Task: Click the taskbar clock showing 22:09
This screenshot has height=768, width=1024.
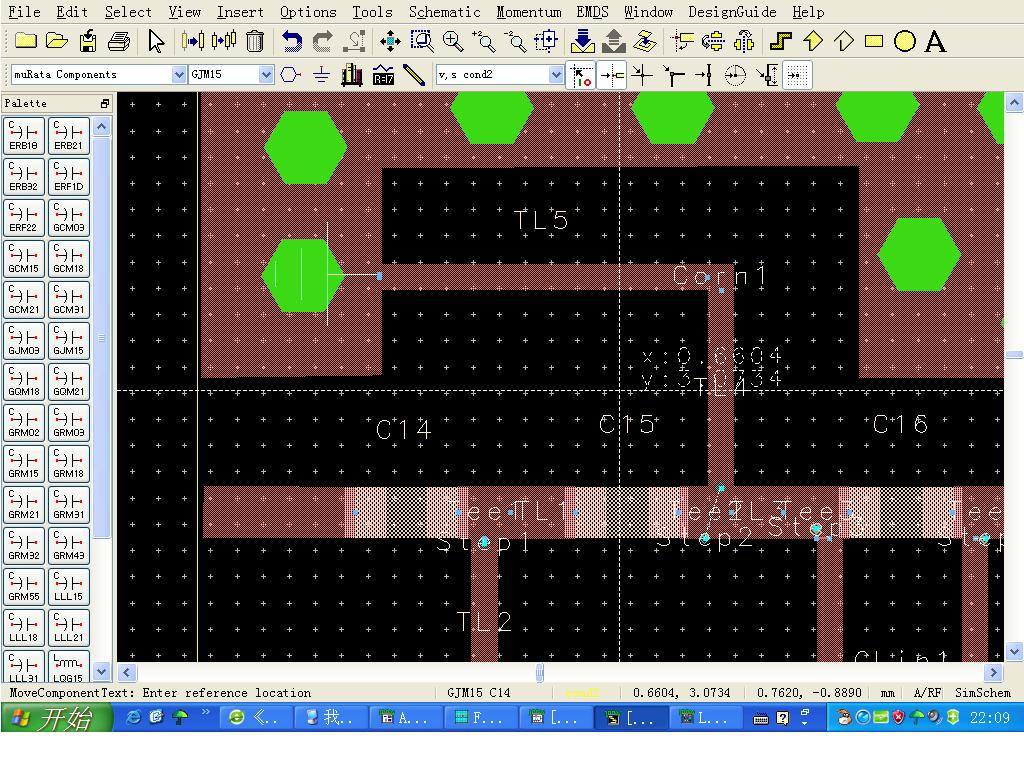Action: click(x=989, y=718)
